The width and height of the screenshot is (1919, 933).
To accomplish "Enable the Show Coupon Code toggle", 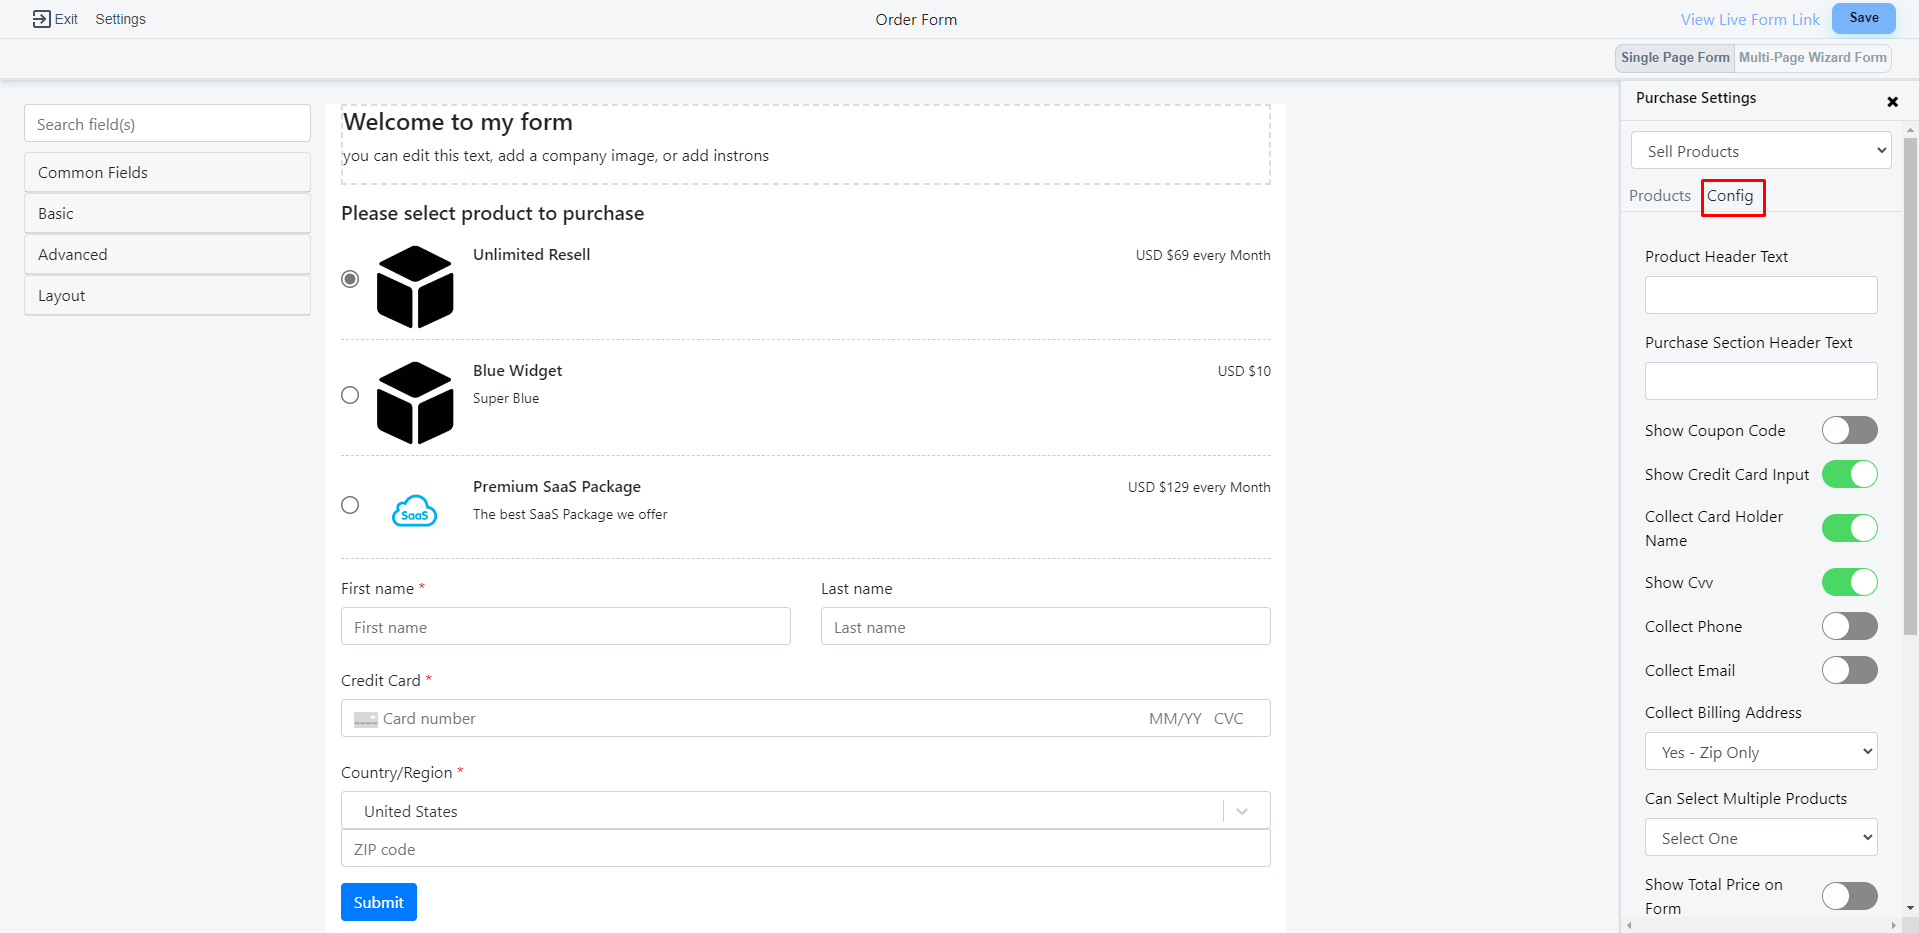I will coord(1849,430).
